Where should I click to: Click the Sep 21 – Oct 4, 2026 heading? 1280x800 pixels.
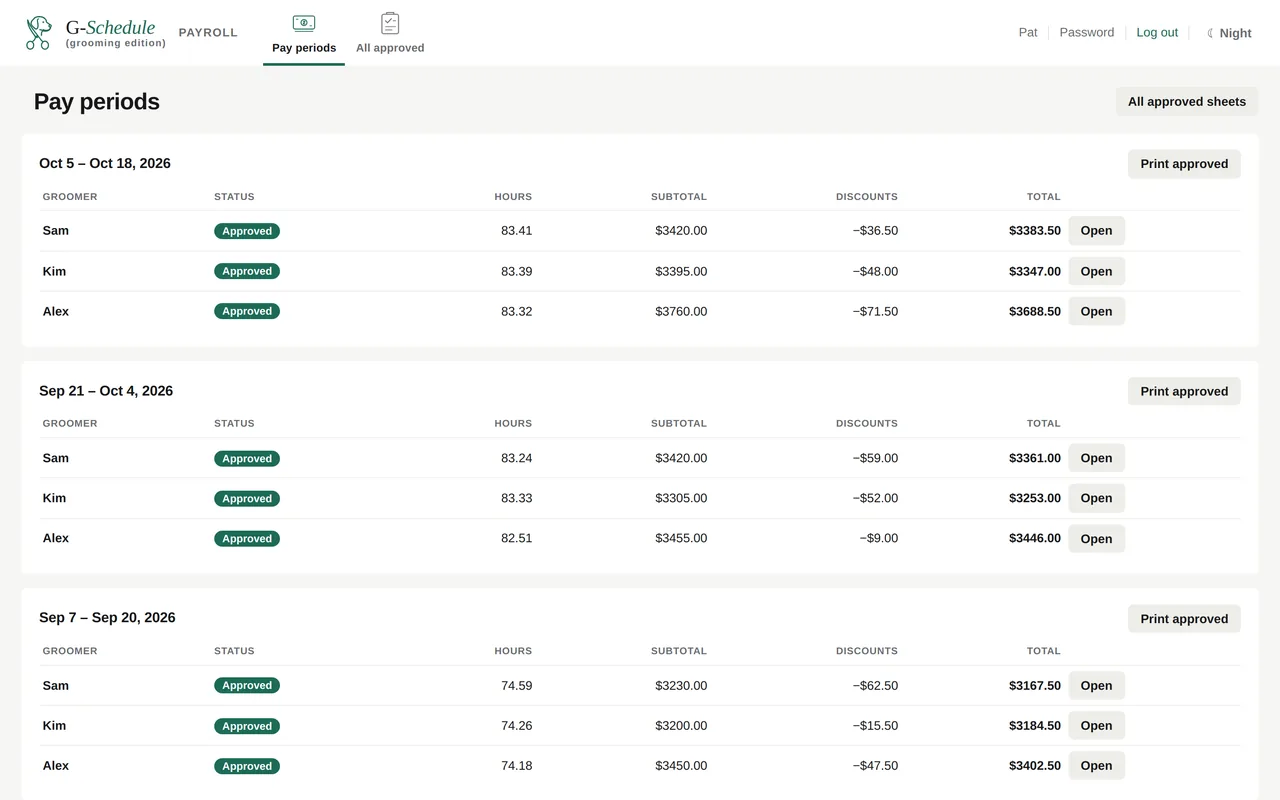(106, 391)
